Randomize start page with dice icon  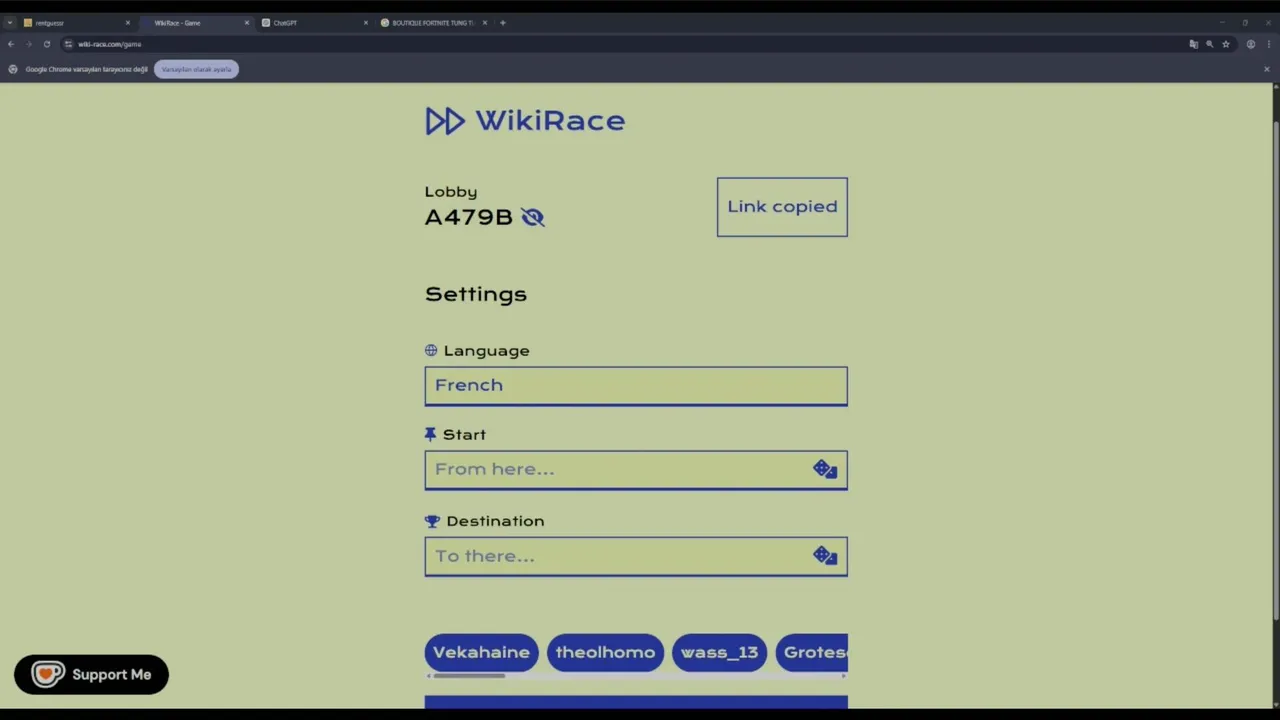pyautogui.click(x=825, y=470)
